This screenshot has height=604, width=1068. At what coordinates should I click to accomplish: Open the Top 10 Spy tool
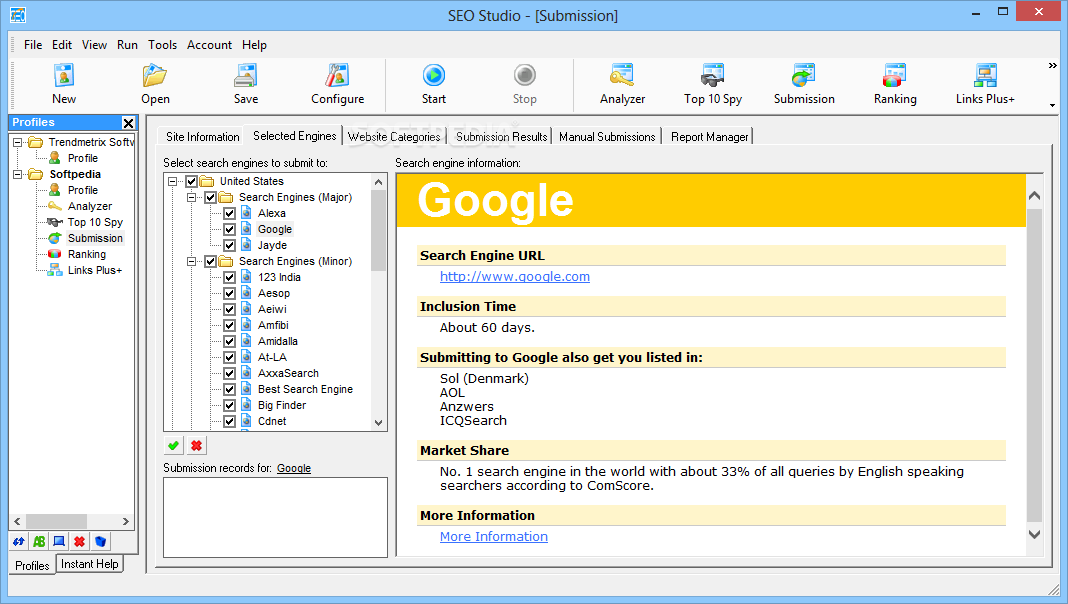click(x=713, y=84)
